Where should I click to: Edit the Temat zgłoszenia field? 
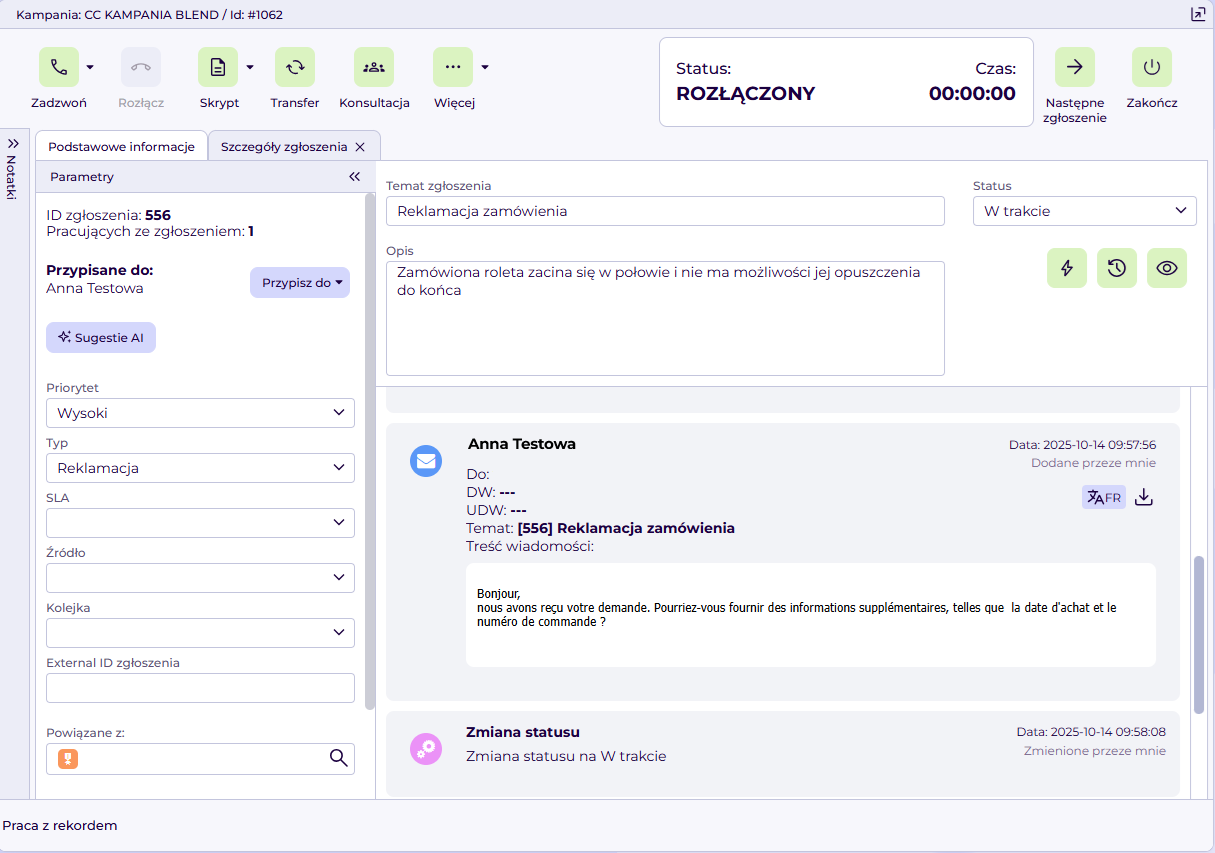665,211
